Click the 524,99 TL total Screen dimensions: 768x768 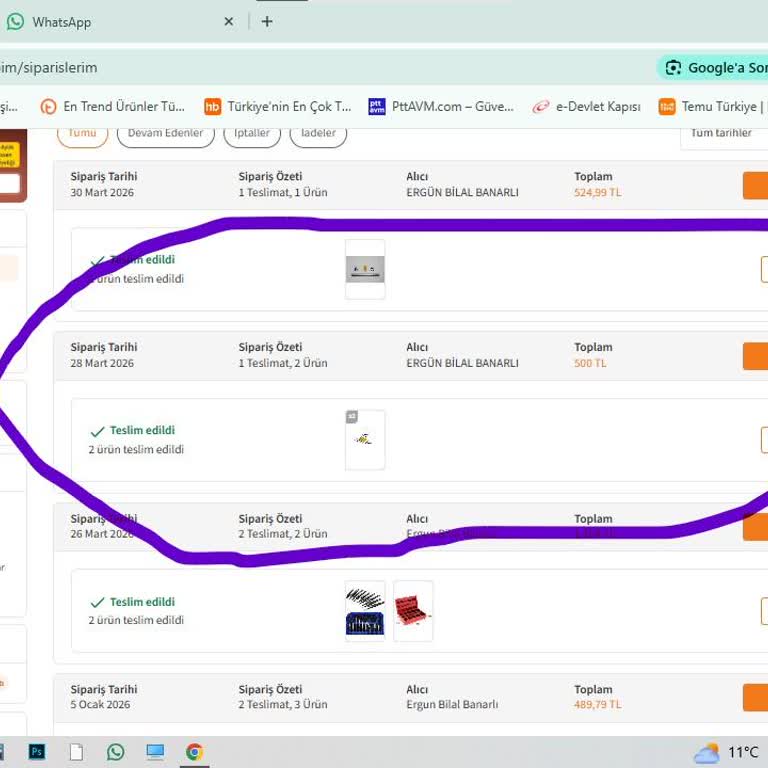coord(598,192)
